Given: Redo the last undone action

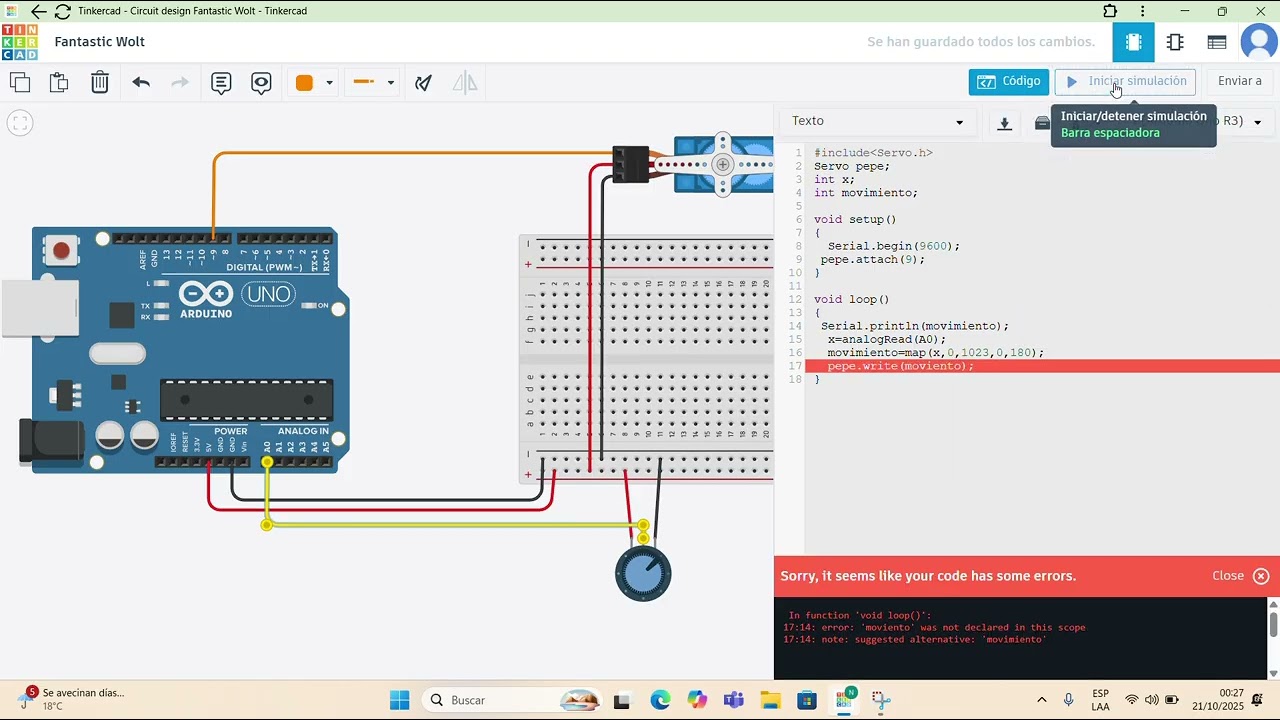Looking at the screenshot, I should (x=180, y=83).
